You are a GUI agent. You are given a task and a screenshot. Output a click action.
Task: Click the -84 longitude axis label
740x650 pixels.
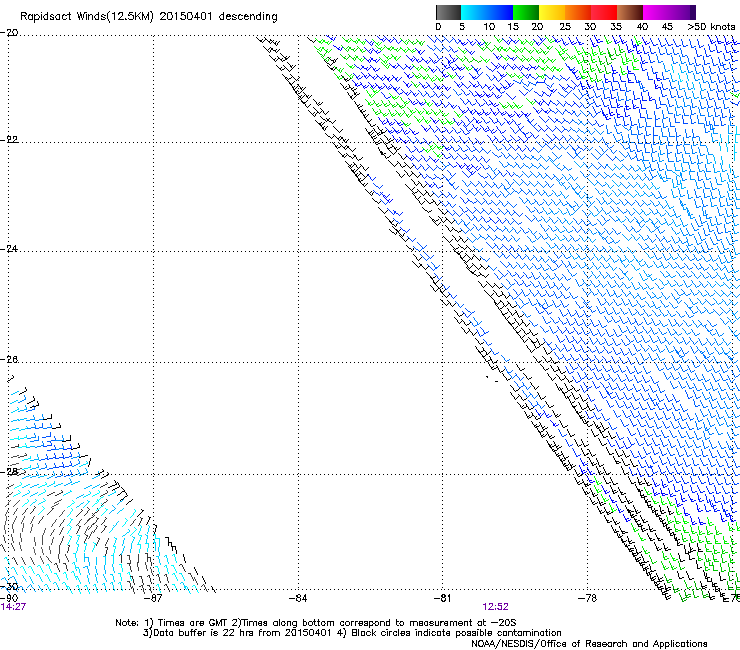[x=297, y=598]
